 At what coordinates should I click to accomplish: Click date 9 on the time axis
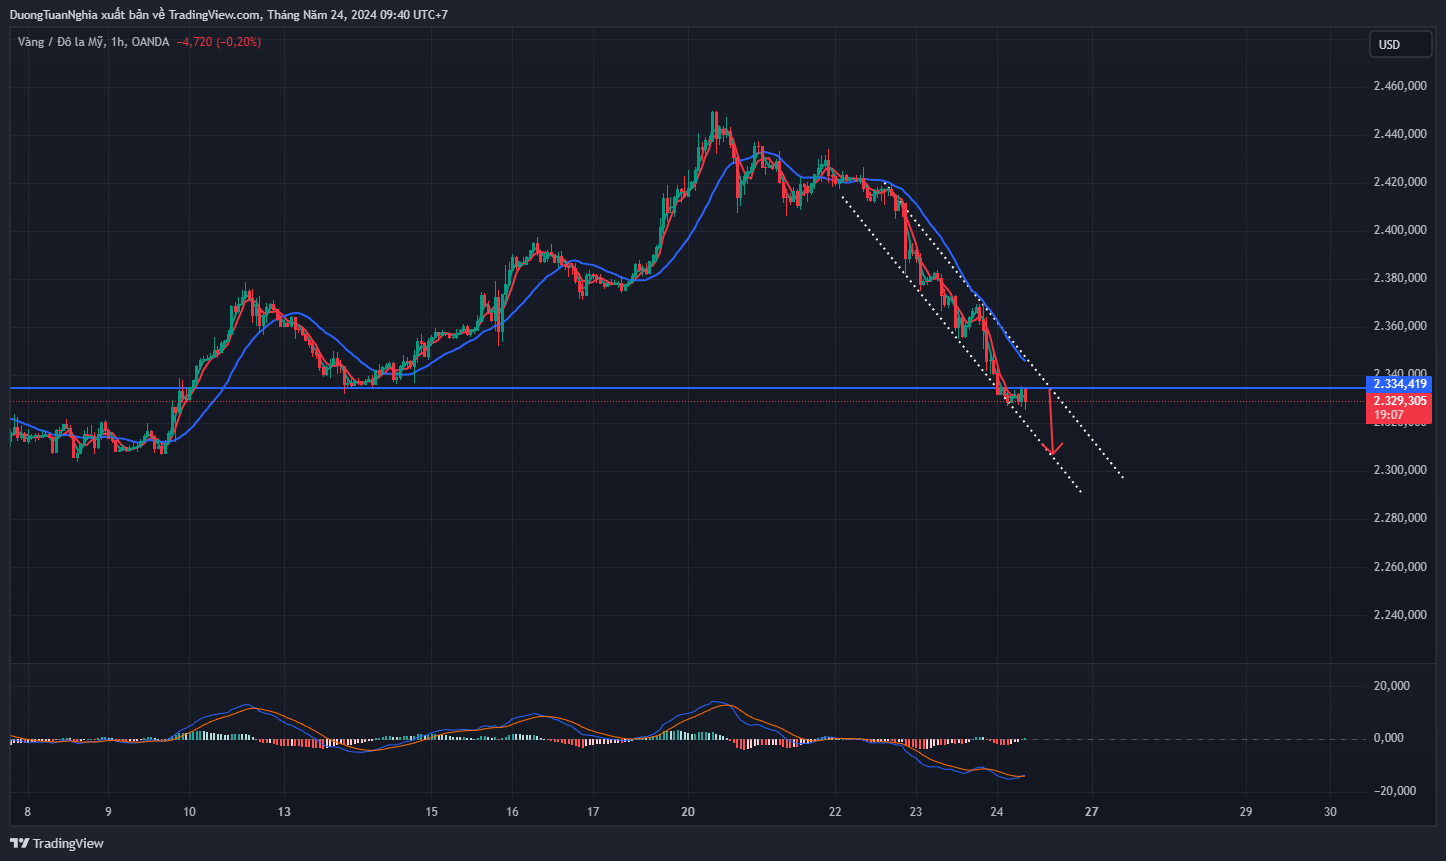pyautogui.click(x=108, y=811)
